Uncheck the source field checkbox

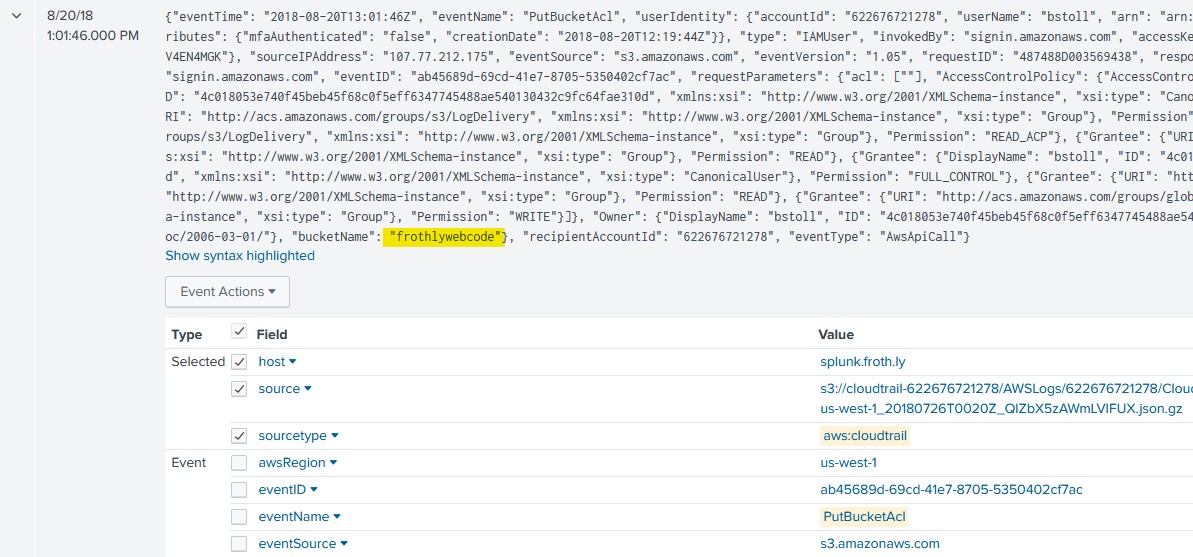(x=239, y=389)
